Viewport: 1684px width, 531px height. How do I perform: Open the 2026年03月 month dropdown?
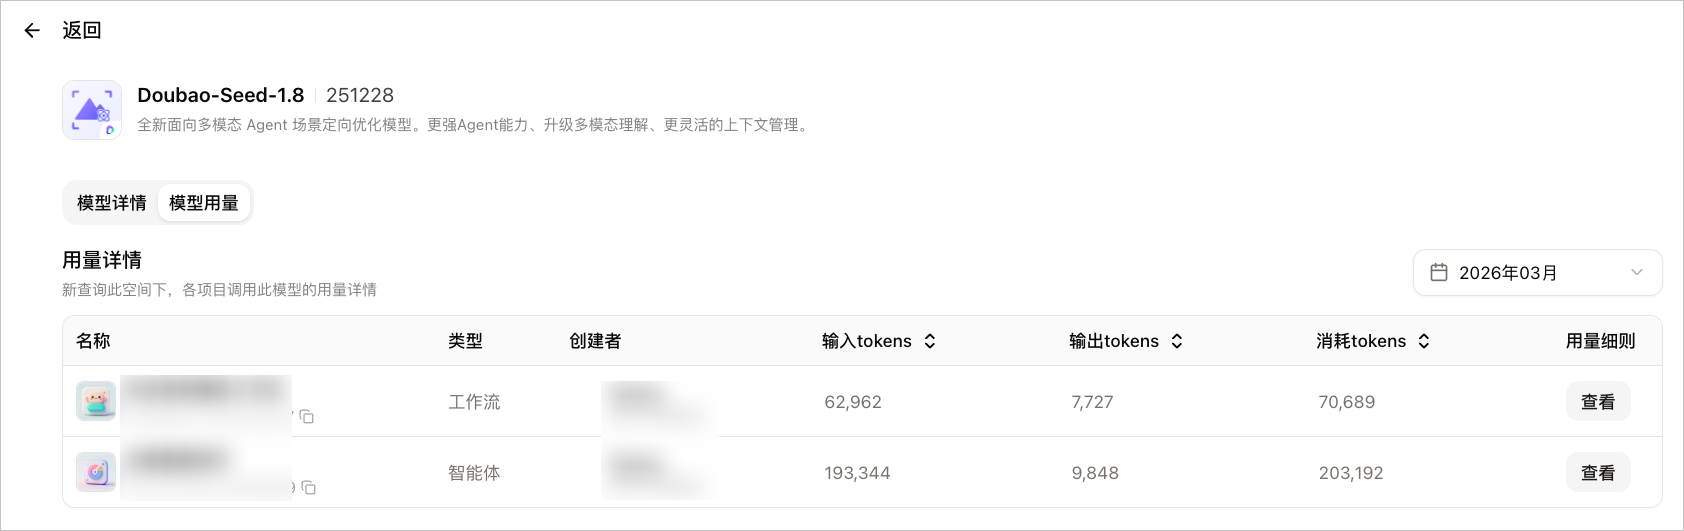point(1537,272)
